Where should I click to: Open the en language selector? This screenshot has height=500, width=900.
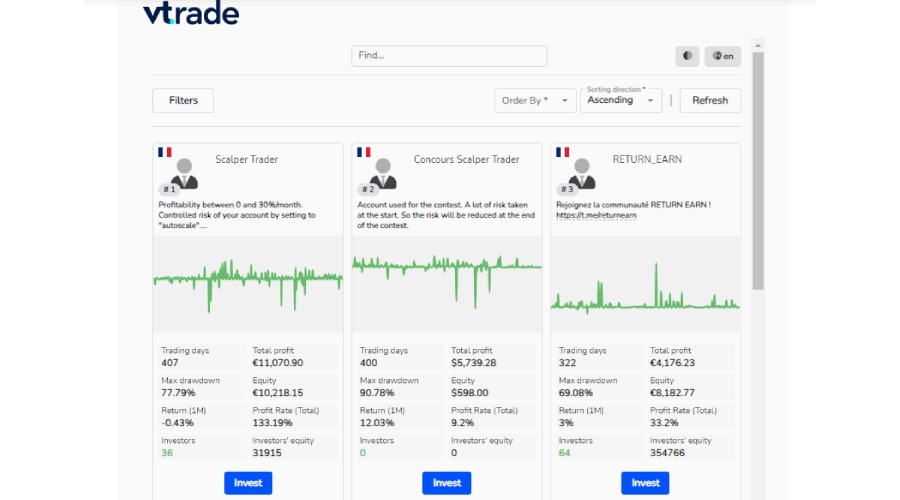(723, 56)
